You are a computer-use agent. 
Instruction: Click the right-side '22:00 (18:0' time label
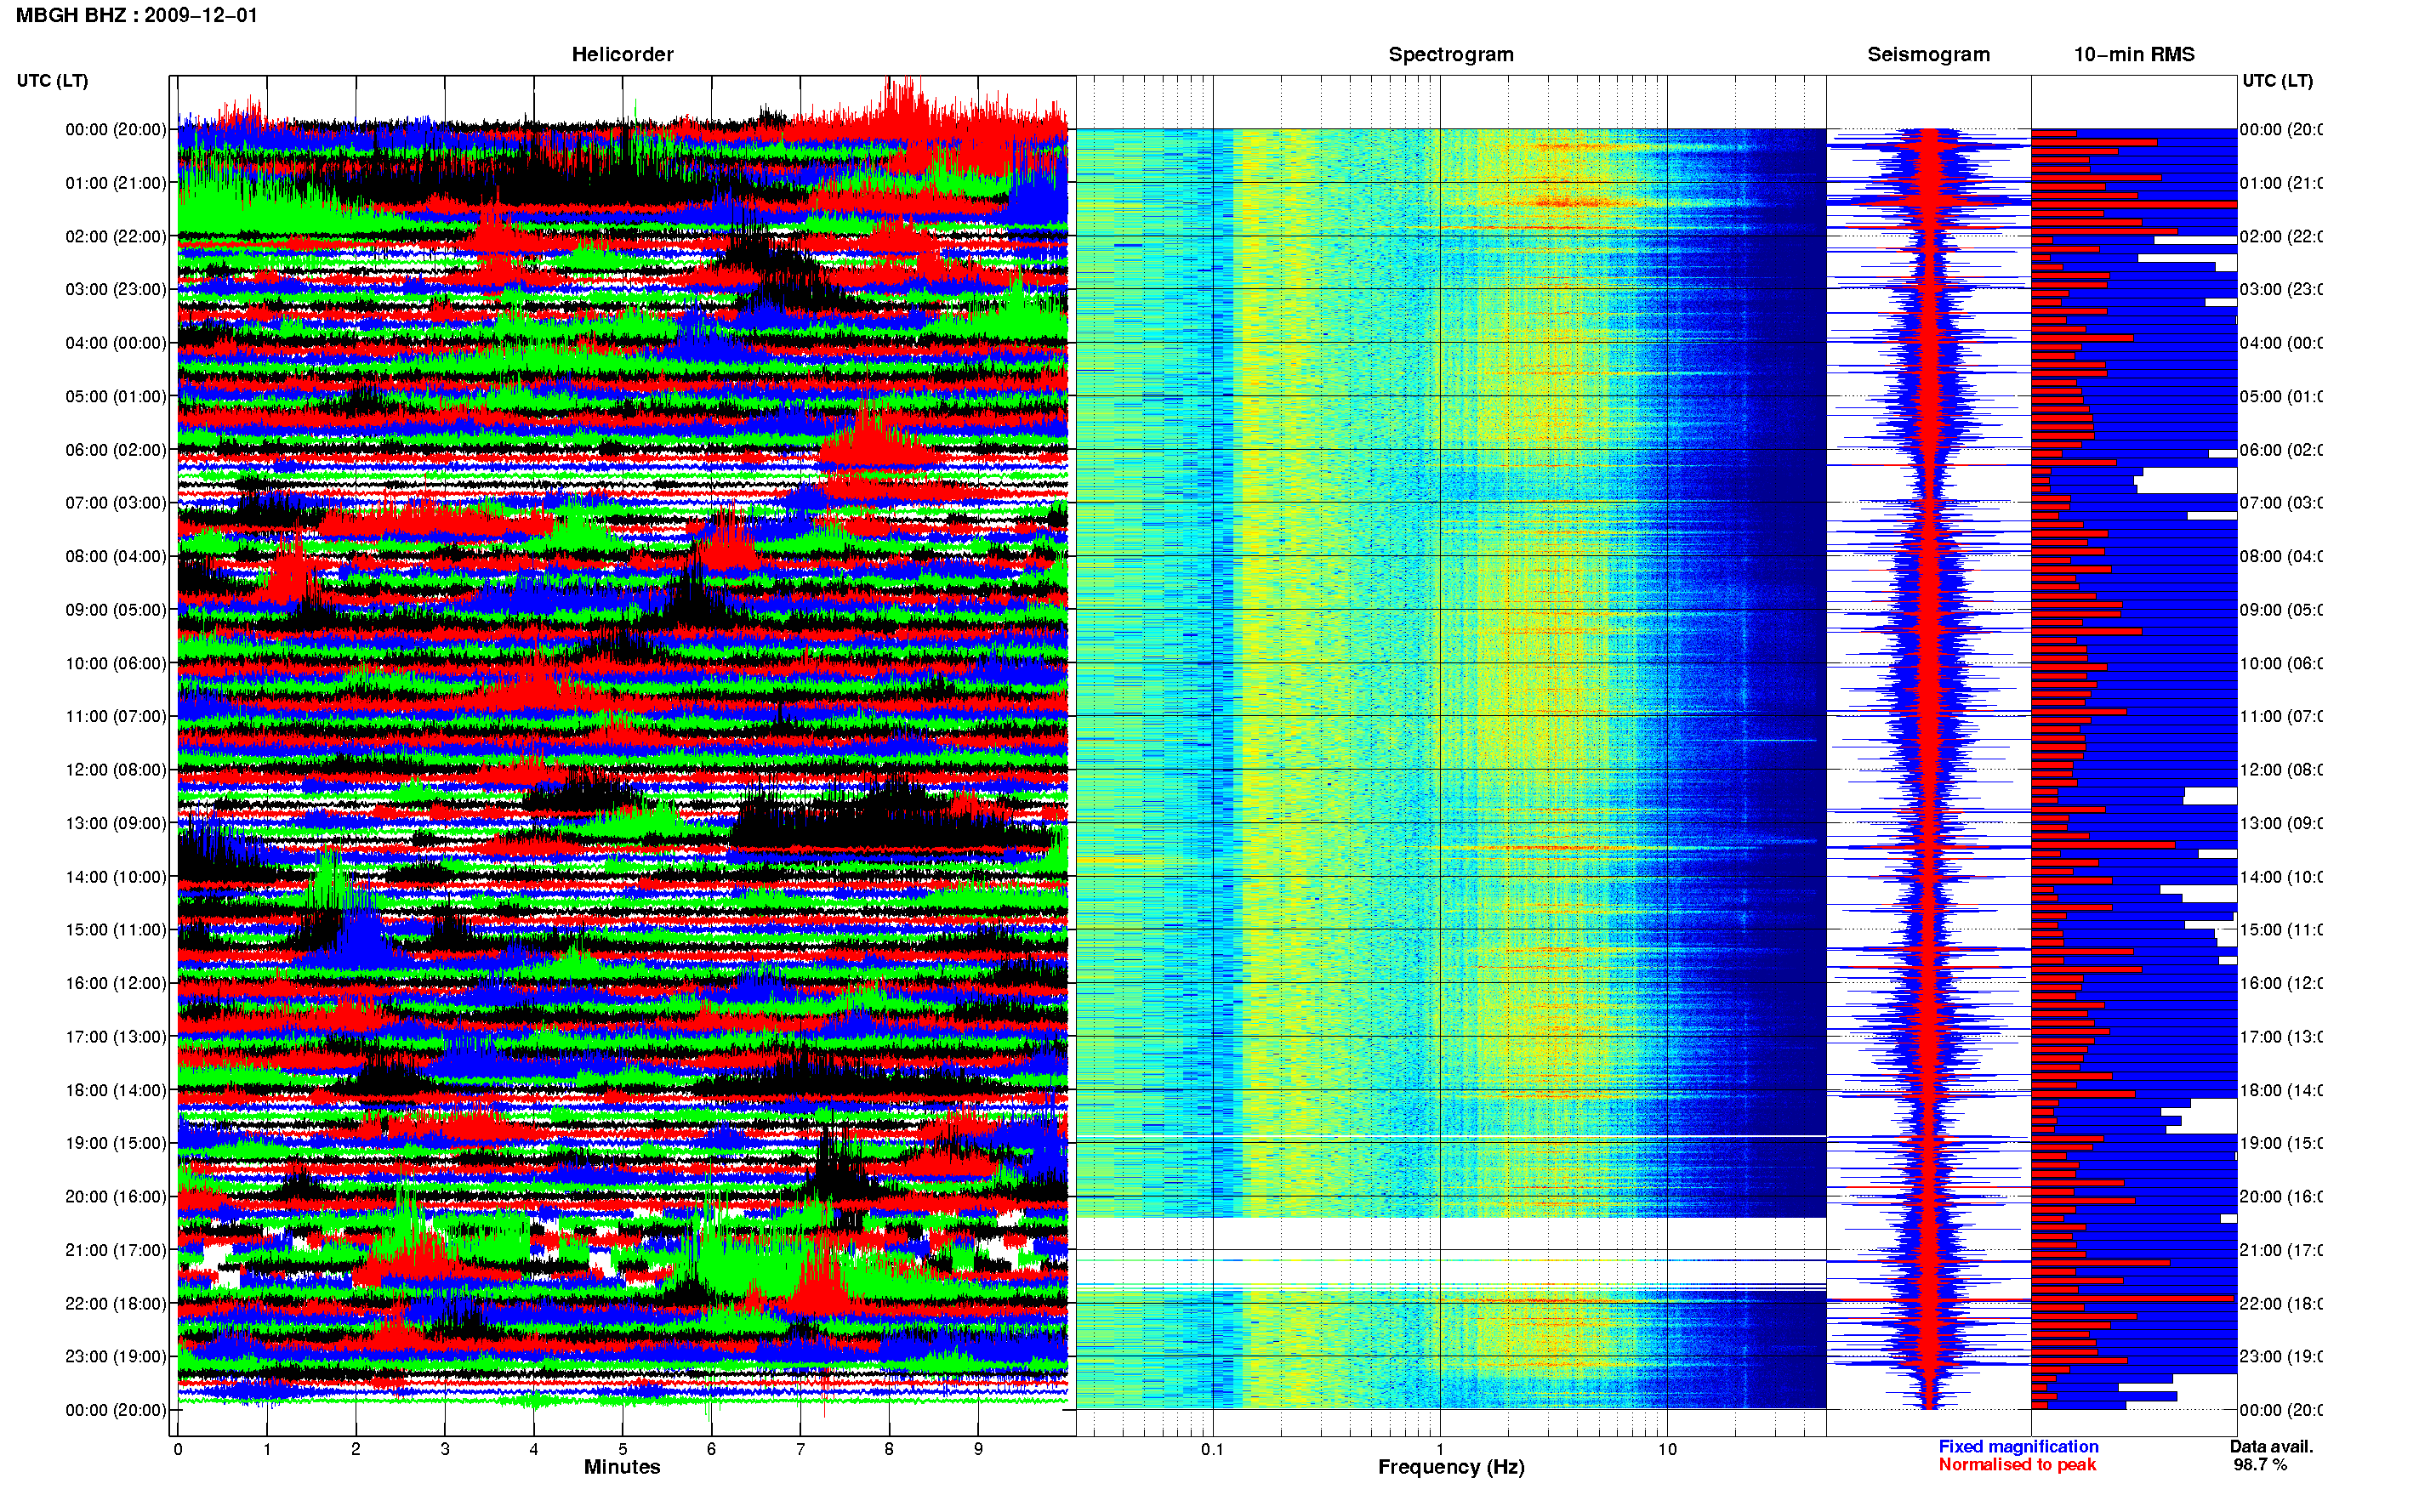coord(2281,1303)
